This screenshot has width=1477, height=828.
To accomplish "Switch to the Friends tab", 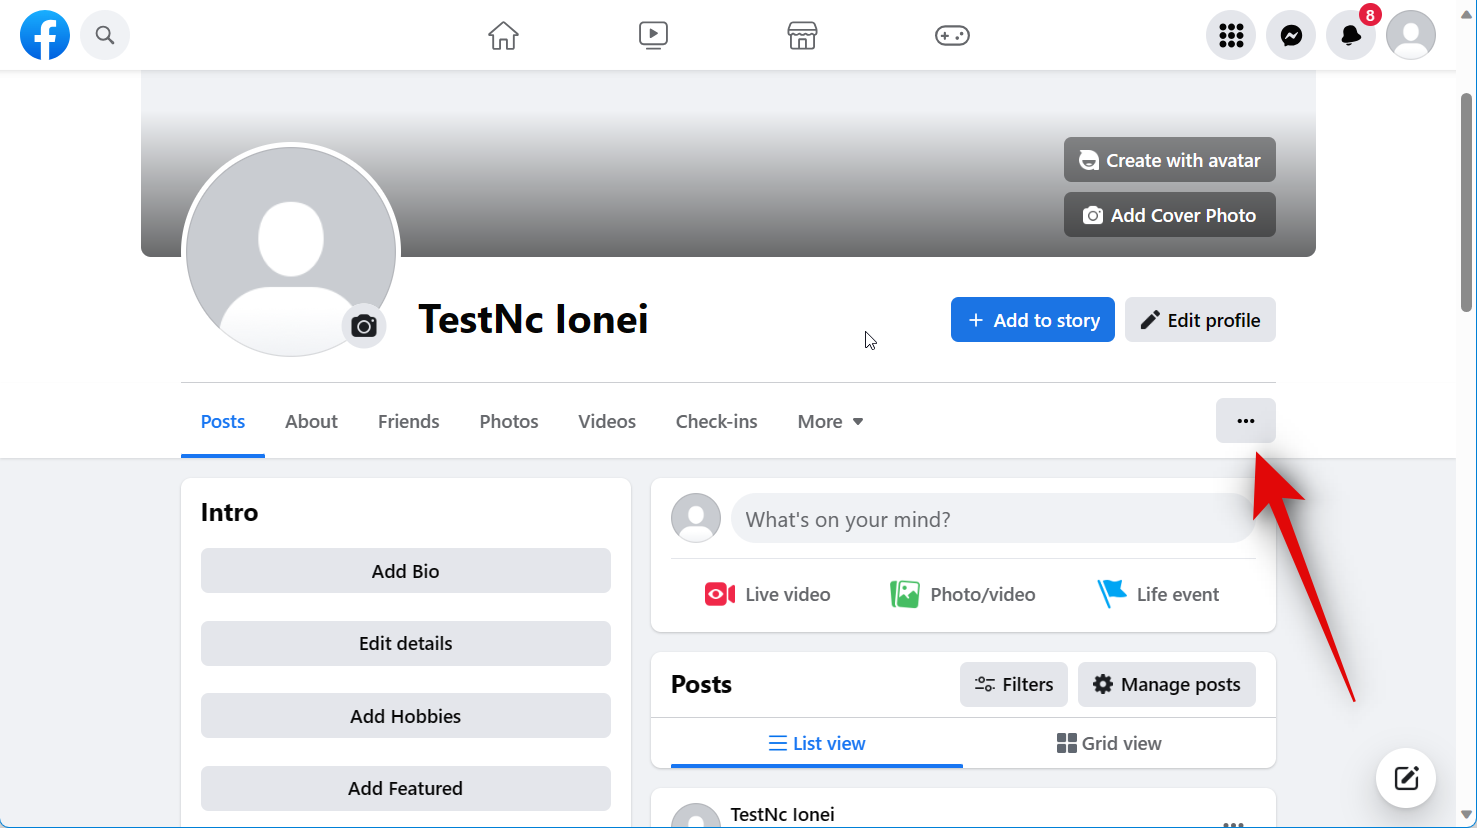I will [x=408, y=421].
